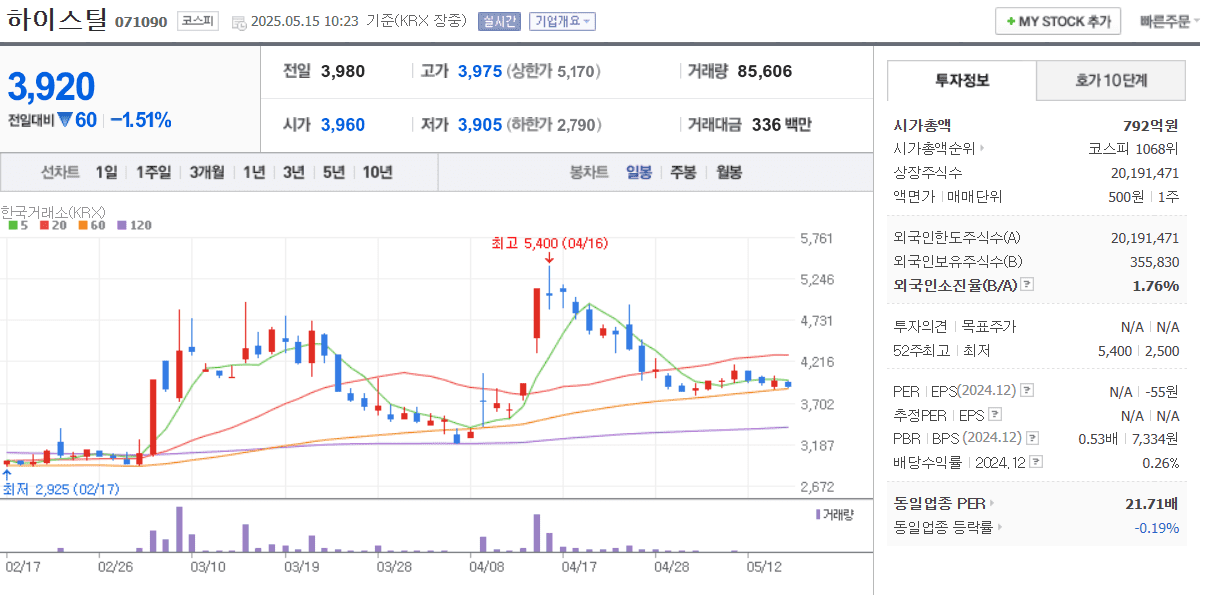Expand the 기업개요 dropdown
1209x595 pixels.
tap(562, 21)
